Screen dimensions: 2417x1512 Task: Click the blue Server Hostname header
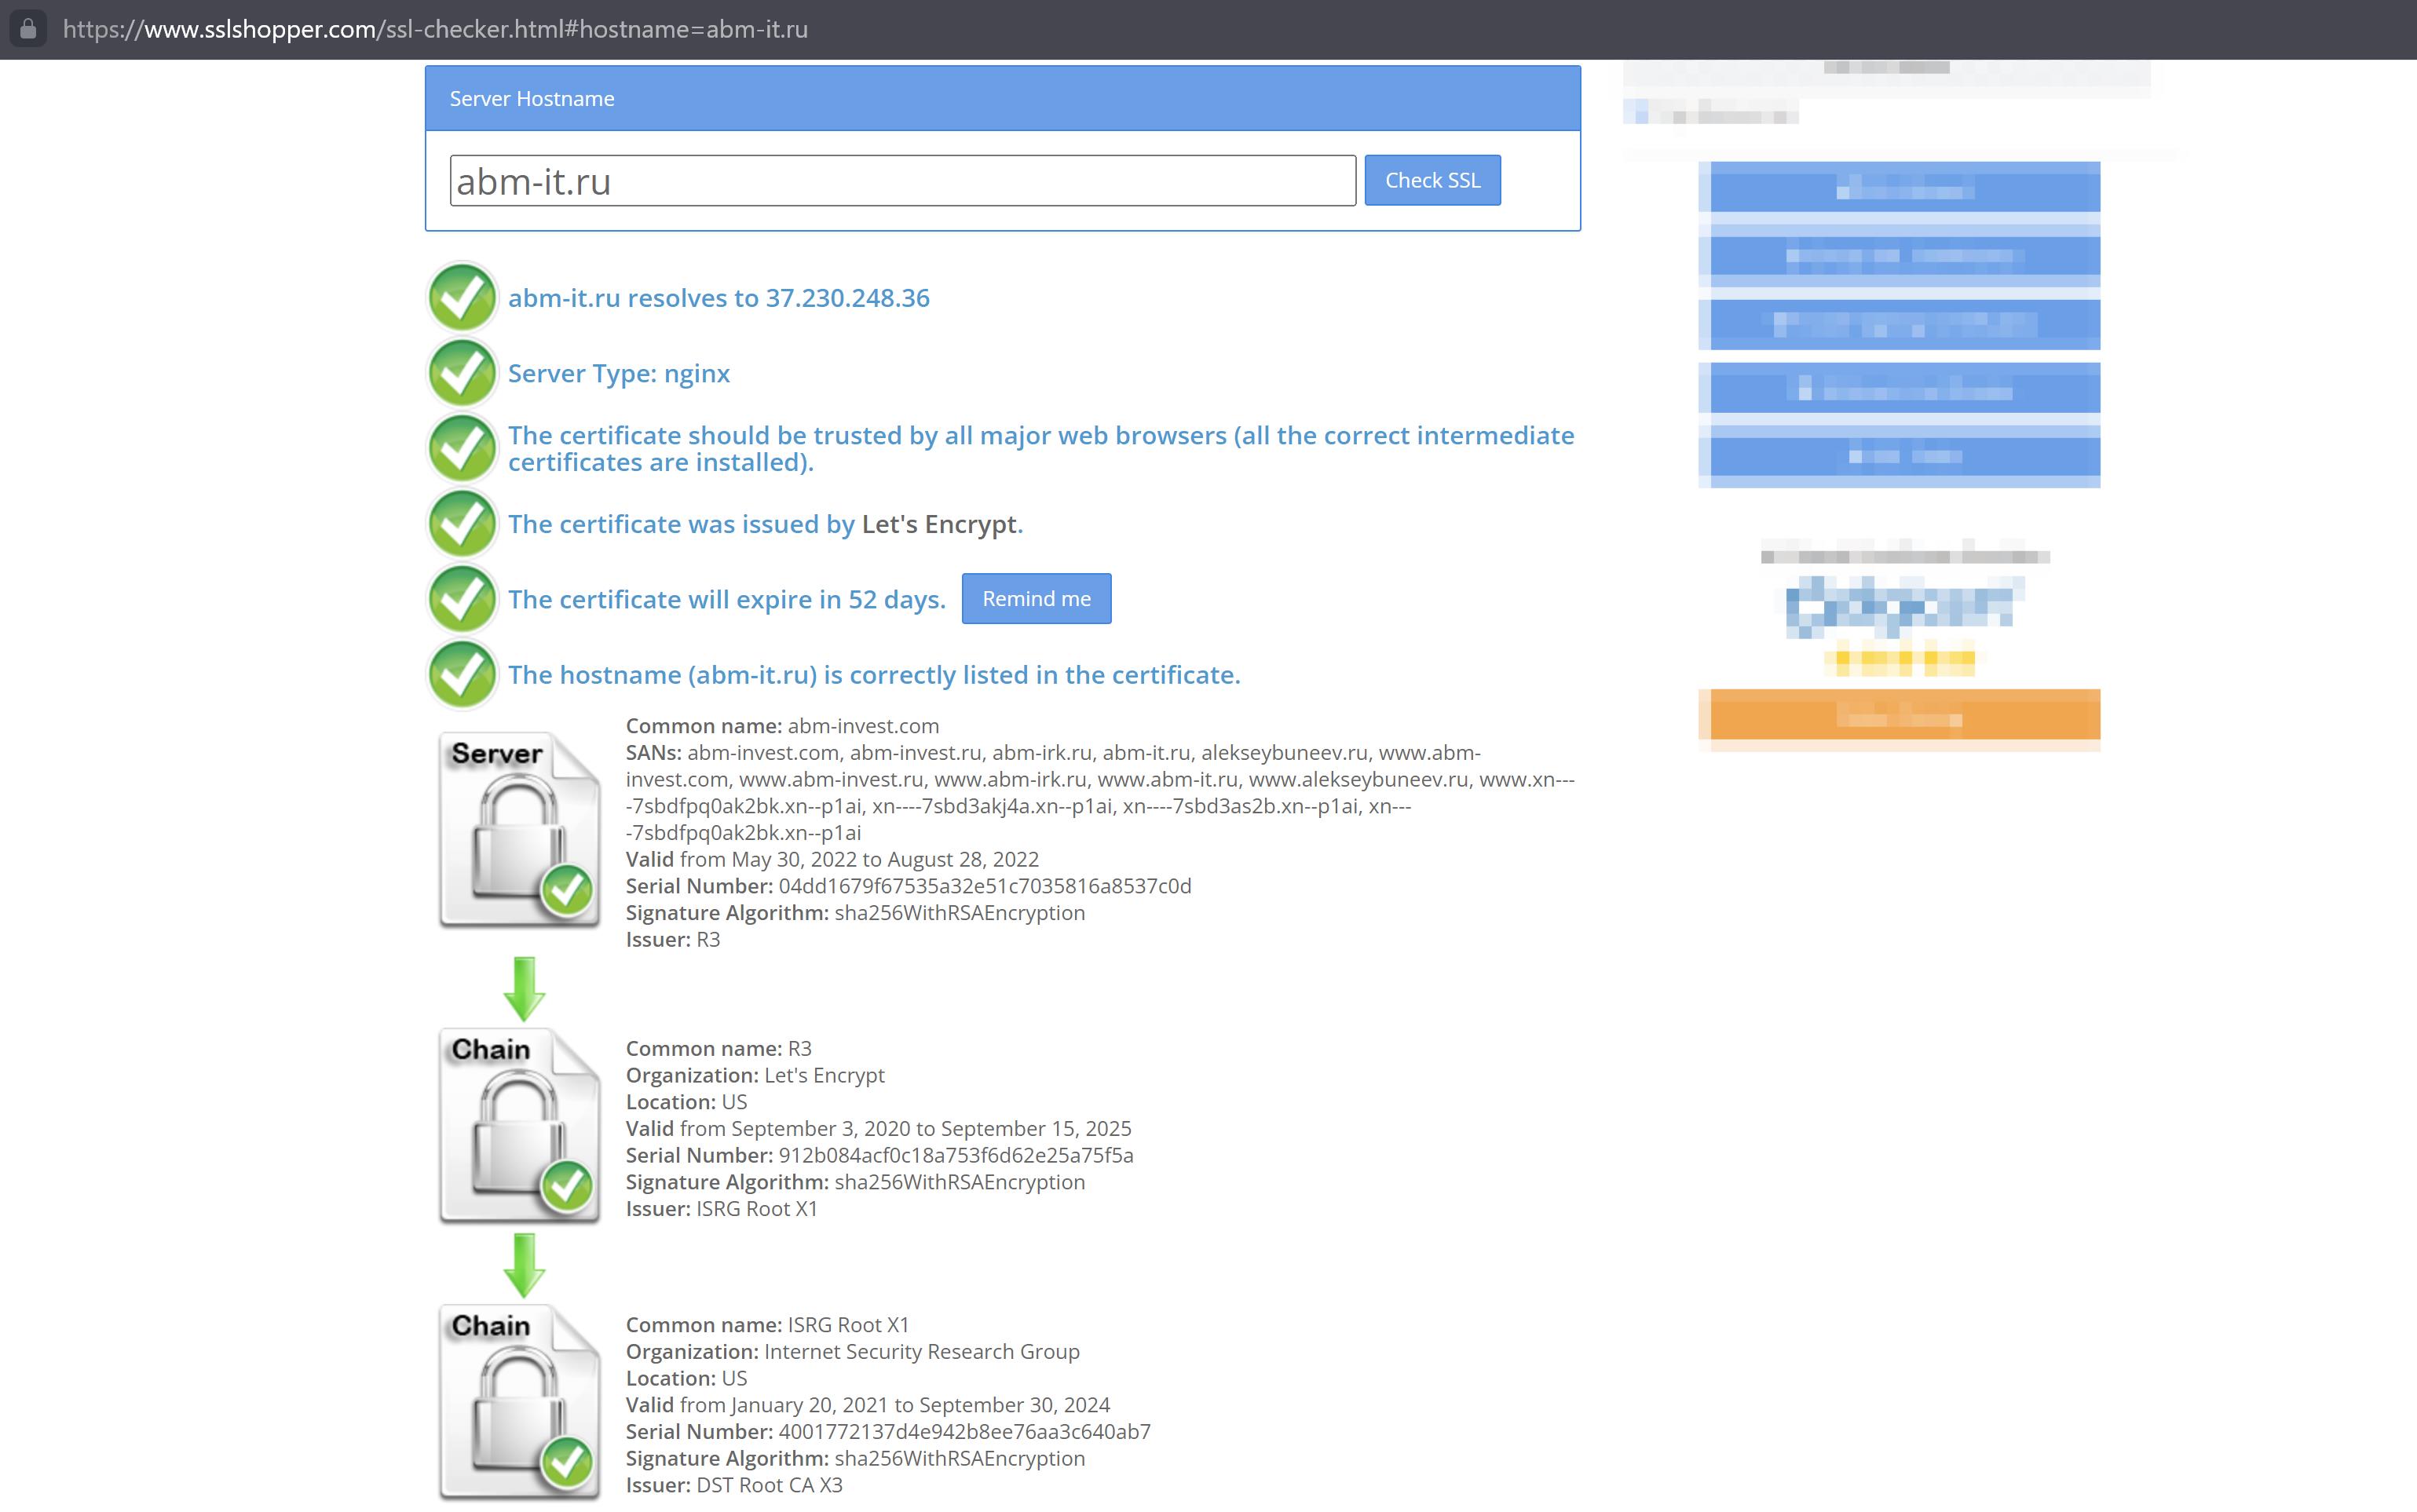pos(531,98)
